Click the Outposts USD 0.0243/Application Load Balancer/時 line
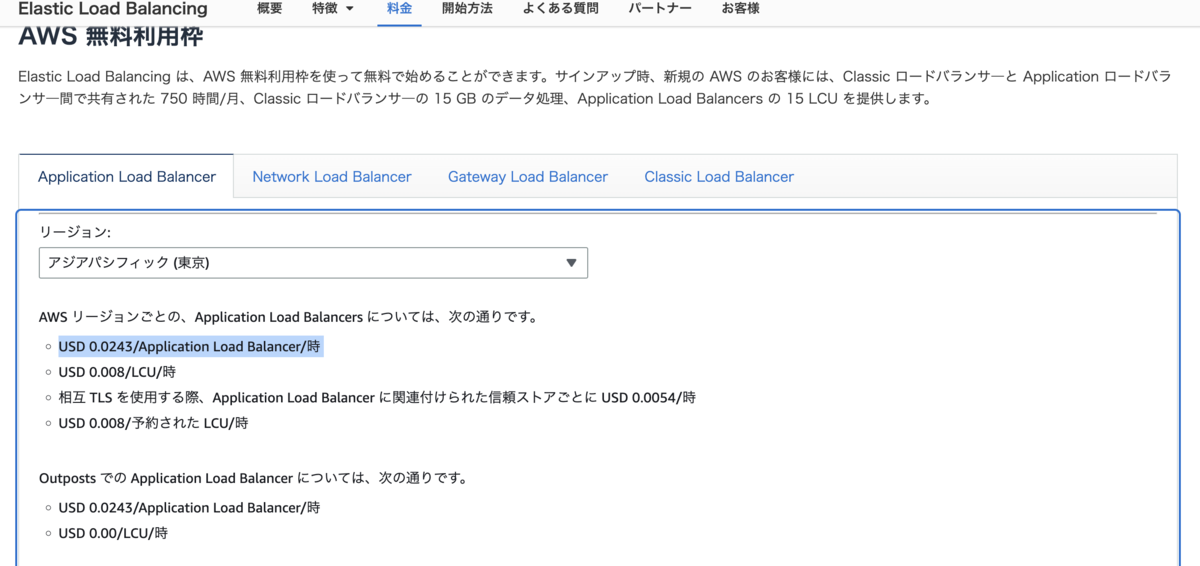Image resolution: width=1200 pixels, height=566 pixels. pyautogui.click(x=189, y=507)
